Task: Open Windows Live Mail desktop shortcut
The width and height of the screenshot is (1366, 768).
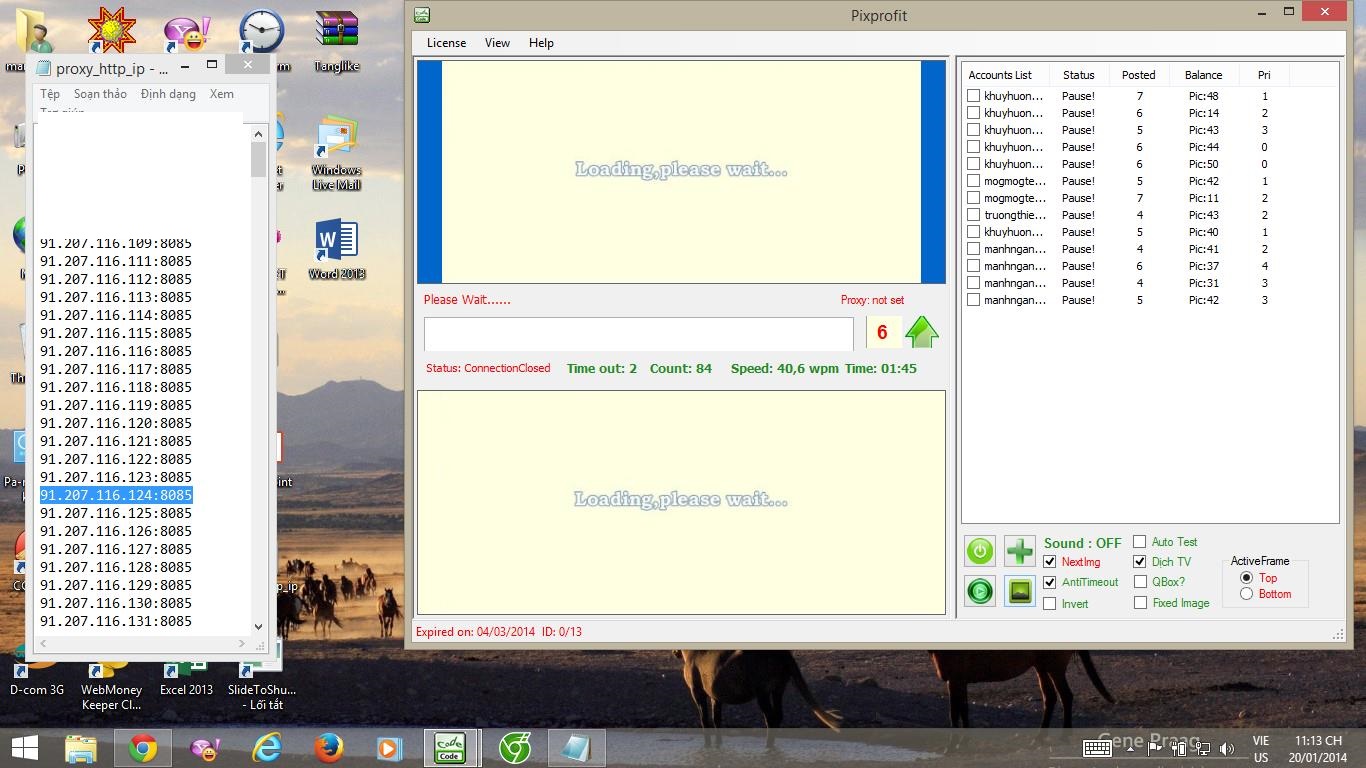Action: coord(337,153)
